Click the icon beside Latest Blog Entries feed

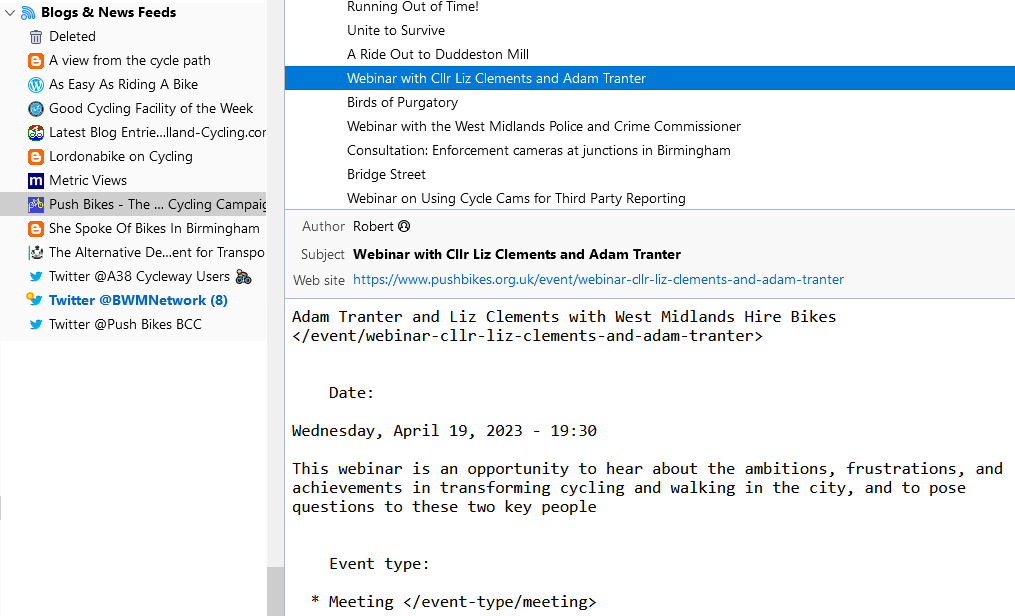36,132
